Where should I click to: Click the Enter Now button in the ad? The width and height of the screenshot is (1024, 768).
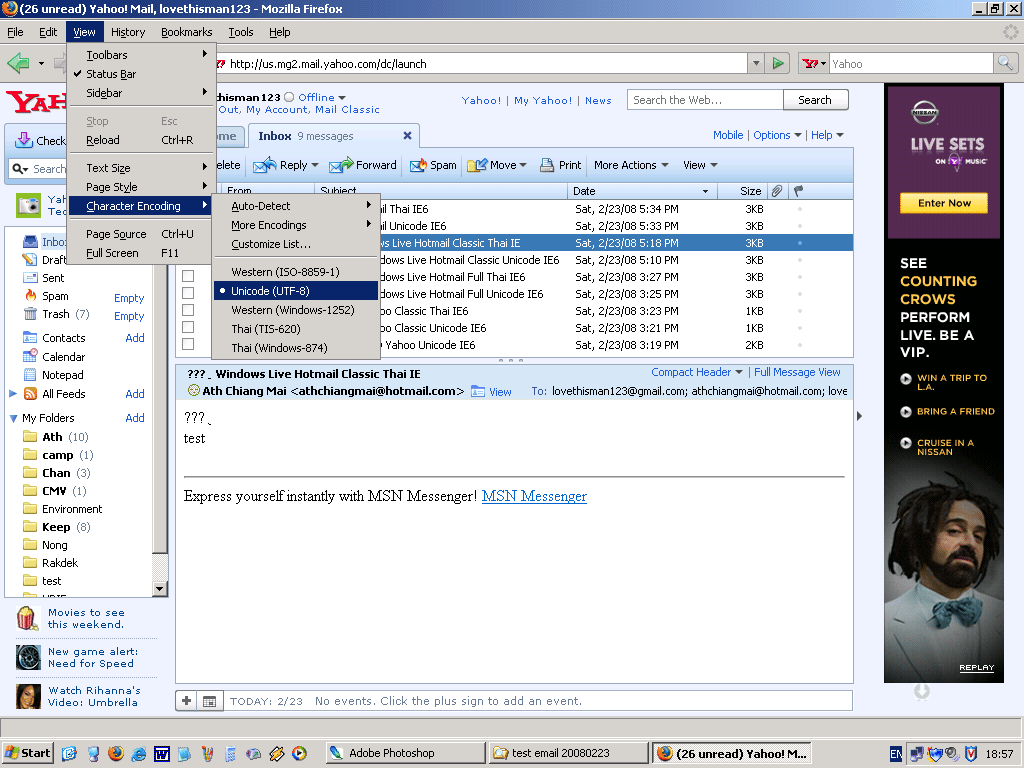944,203
